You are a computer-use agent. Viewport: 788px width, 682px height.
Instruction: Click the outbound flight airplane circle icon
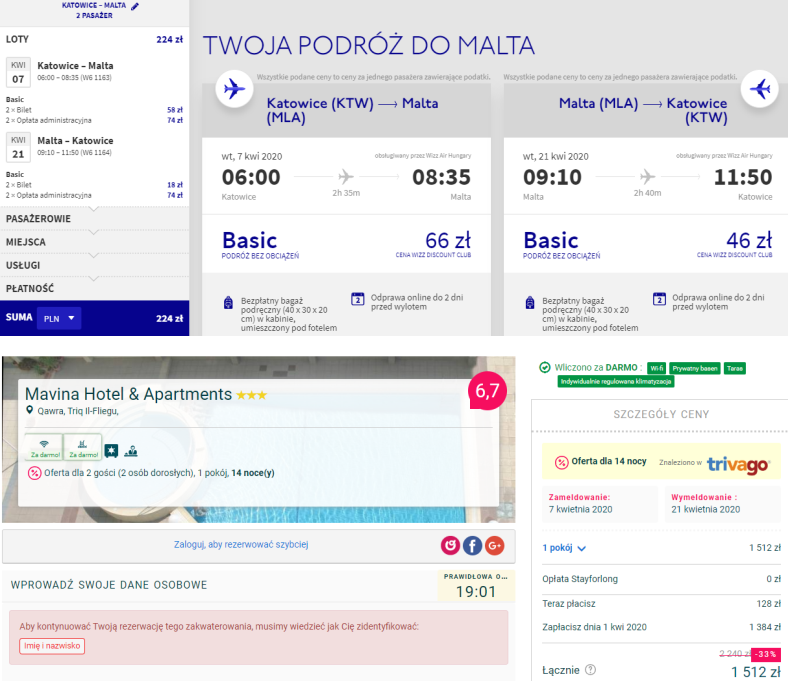pos(234,89)
